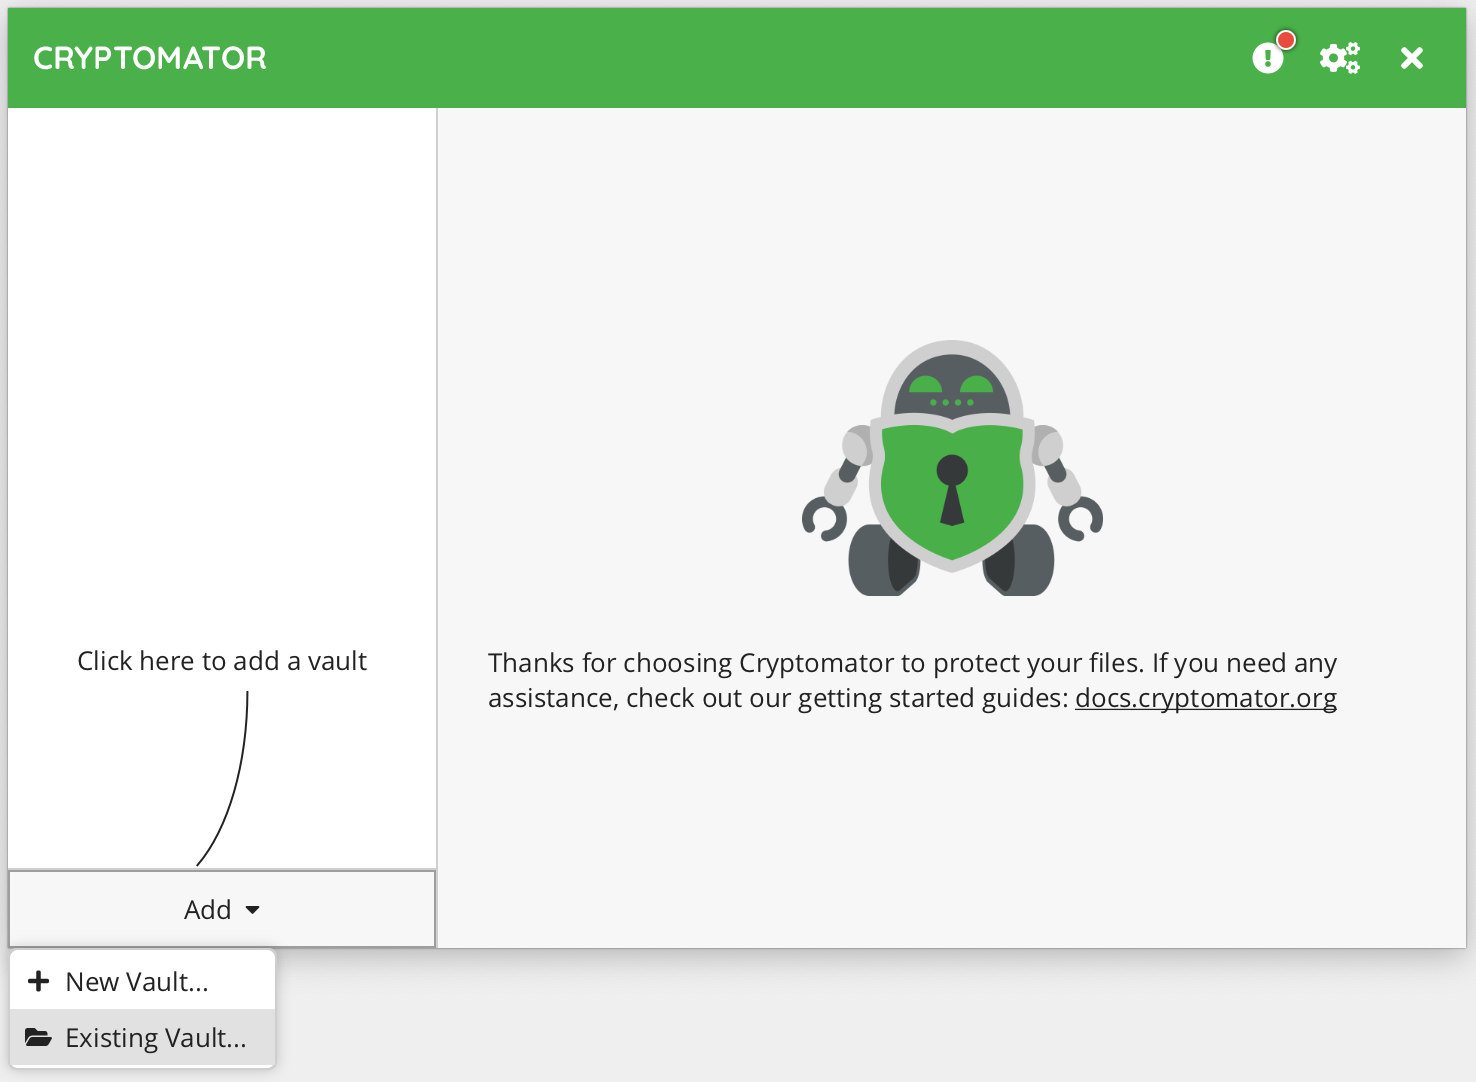Viewport: 1476px width, 1082px height.
Task: Click the Cryptomator robot mascot image
Action: [952, 468]
